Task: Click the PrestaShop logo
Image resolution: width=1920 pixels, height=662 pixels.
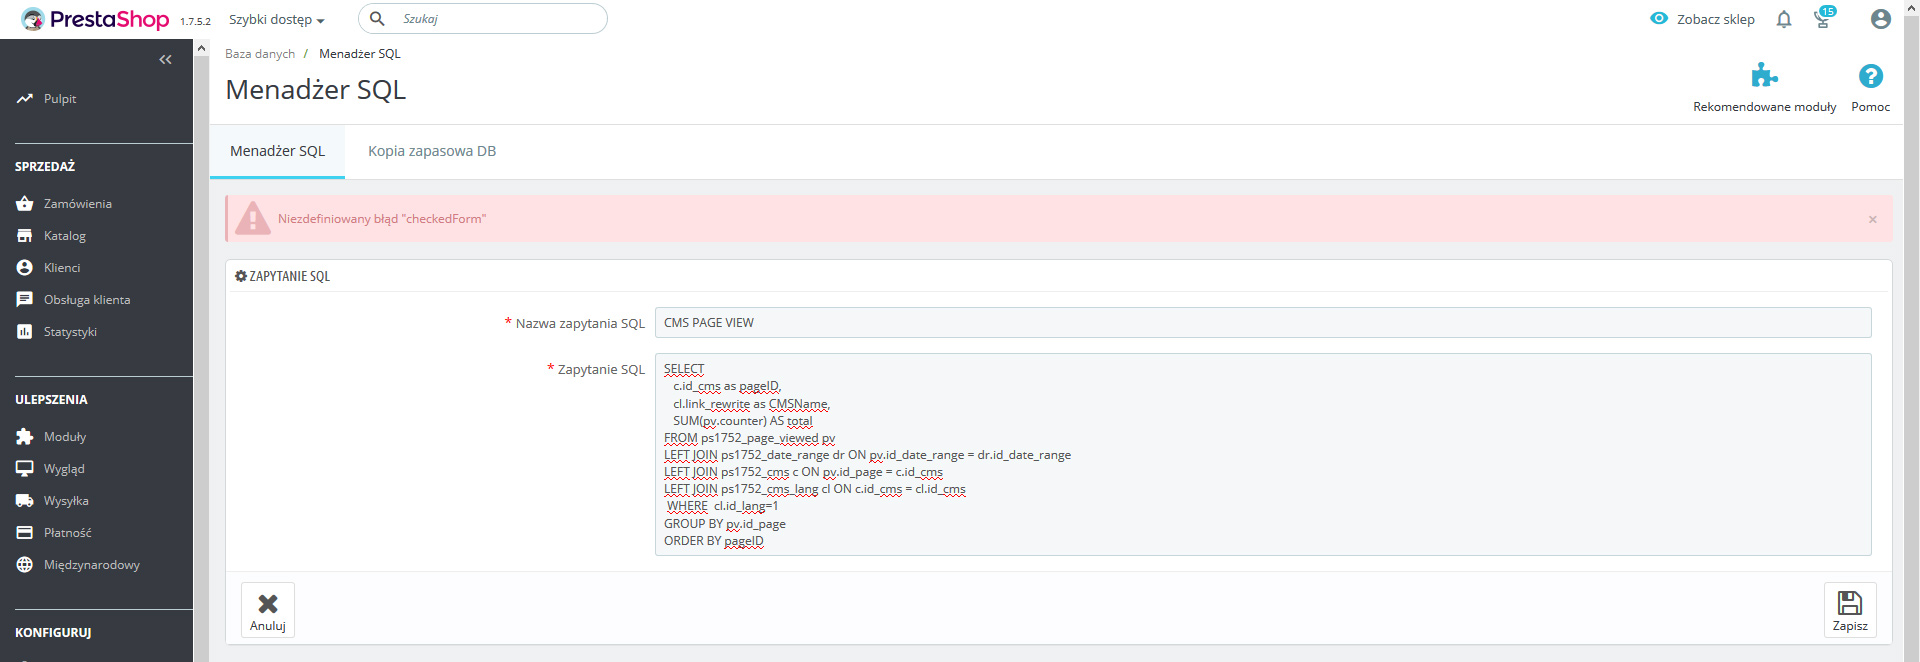Action: coord(95,19)
